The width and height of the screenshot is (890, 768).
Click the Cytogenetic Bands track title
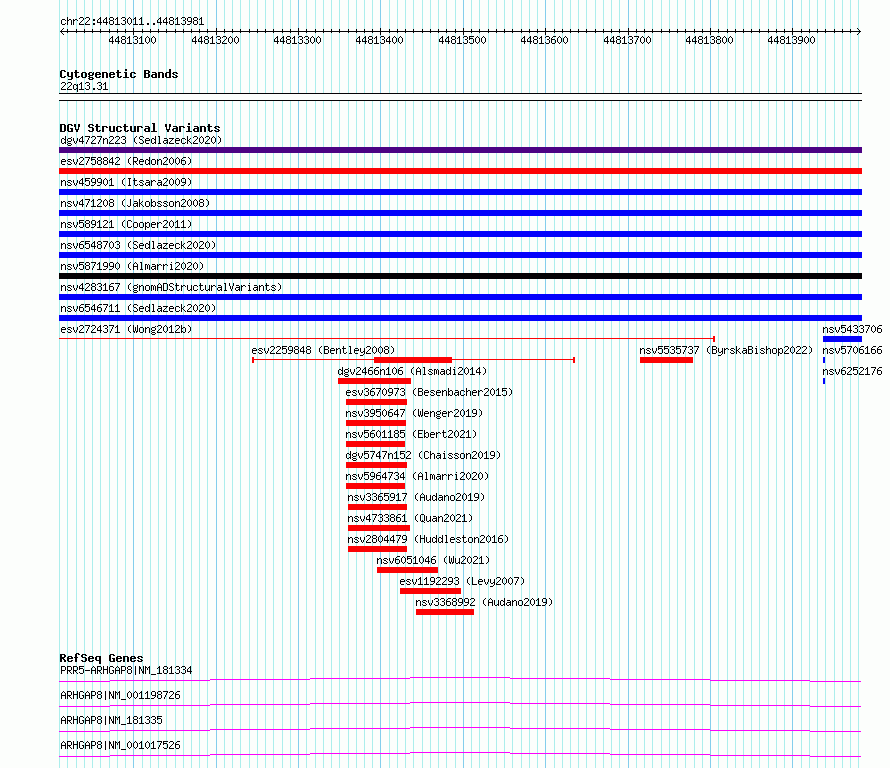click(119, 74)
